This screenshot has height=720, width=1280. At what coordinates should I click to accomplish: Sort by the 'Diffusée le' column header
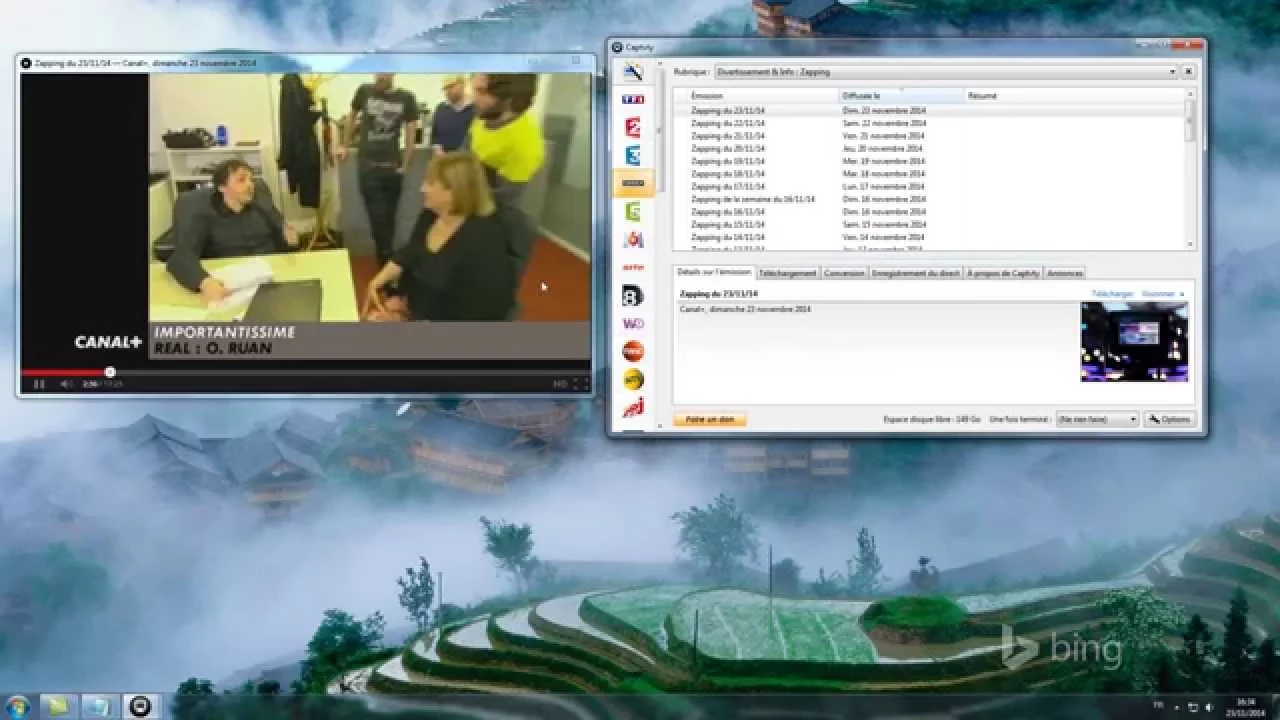tap(901, 96)
